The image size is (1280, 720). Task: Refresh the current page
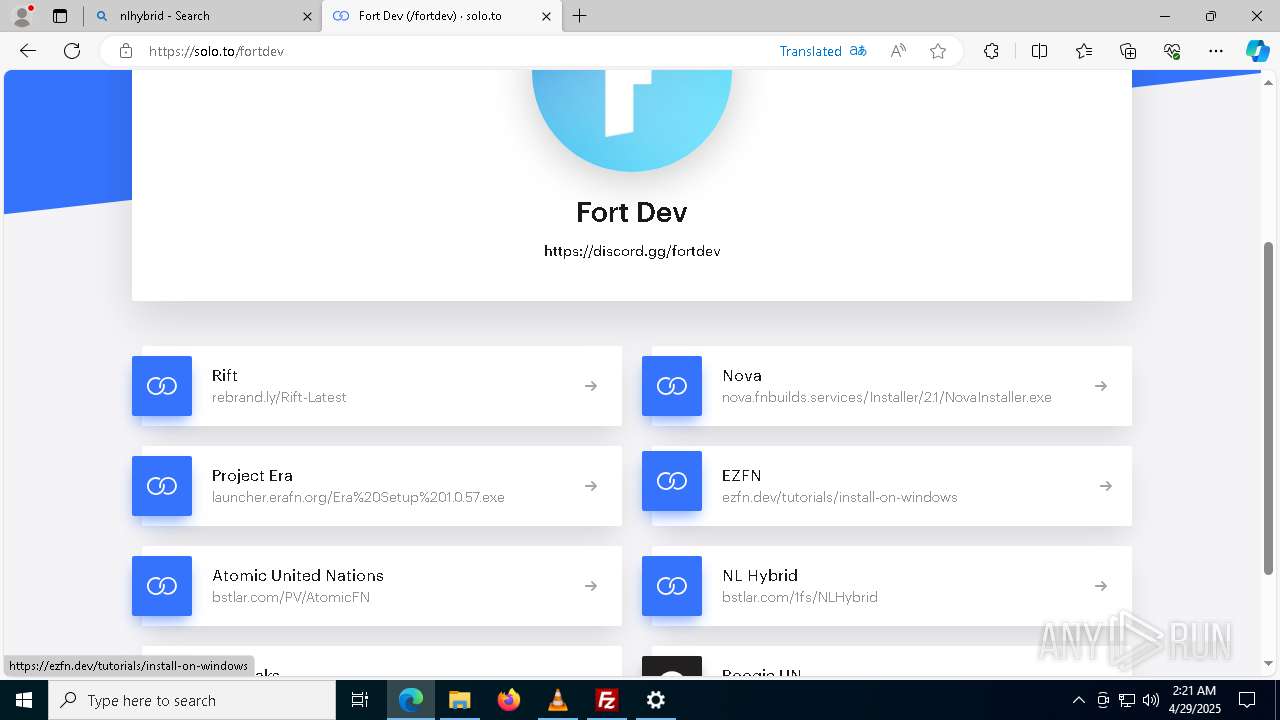(x=72, y=51)
